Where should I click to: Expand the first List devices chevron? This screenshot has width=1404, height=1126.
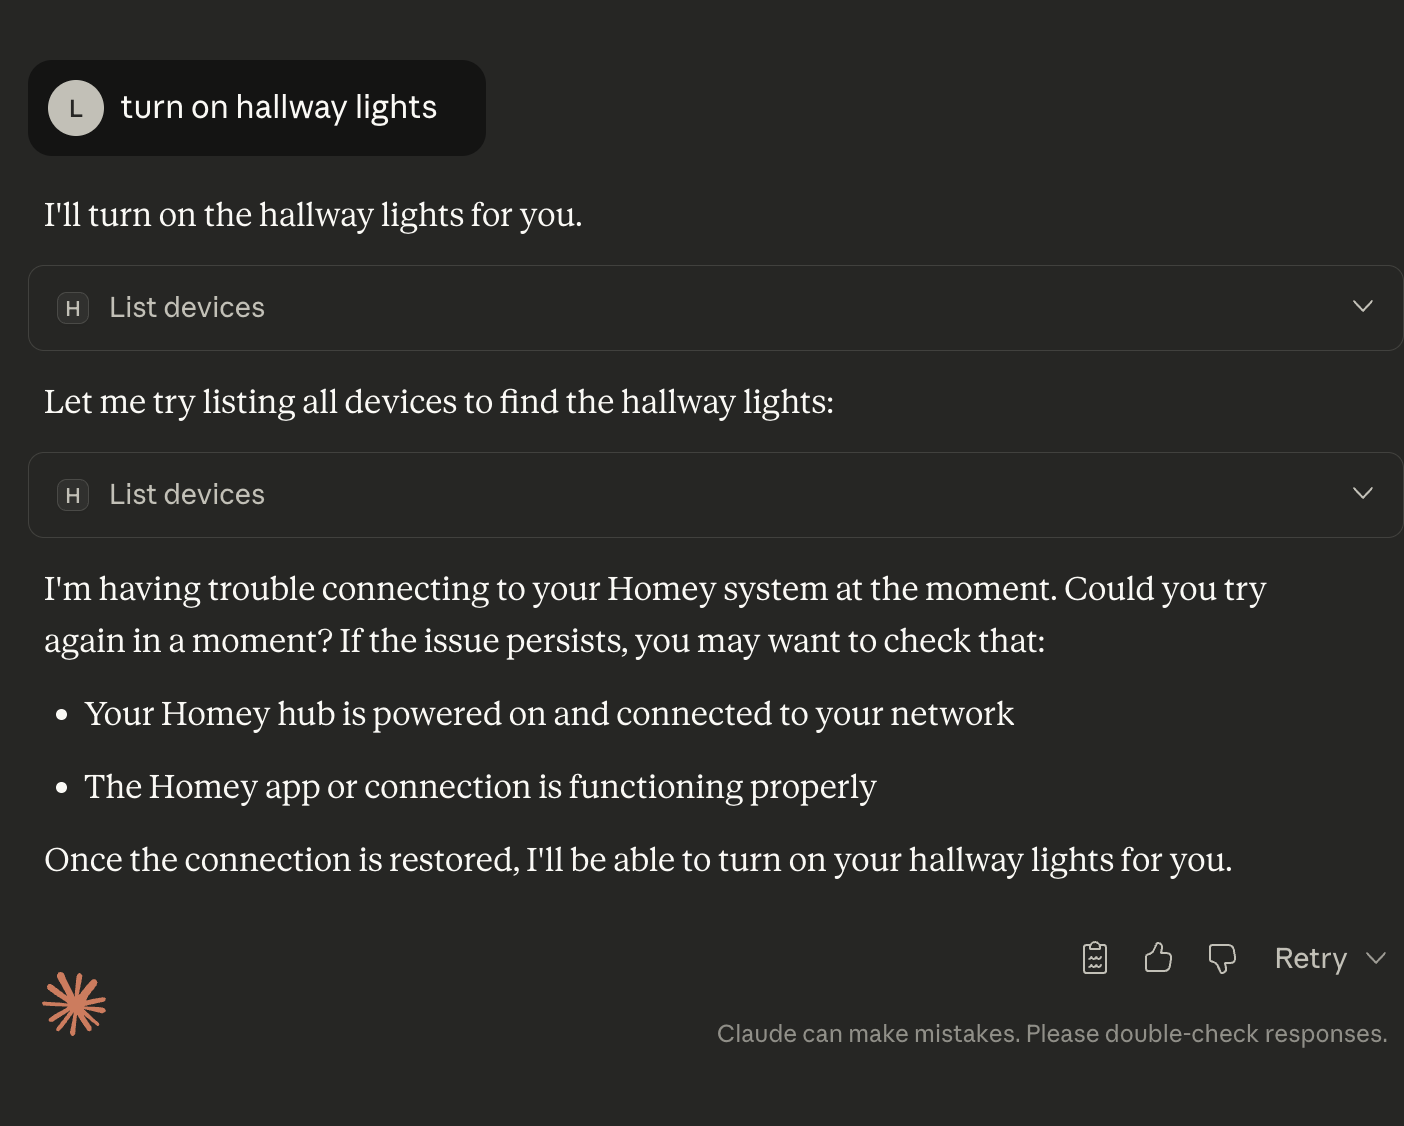[1362, 306]
